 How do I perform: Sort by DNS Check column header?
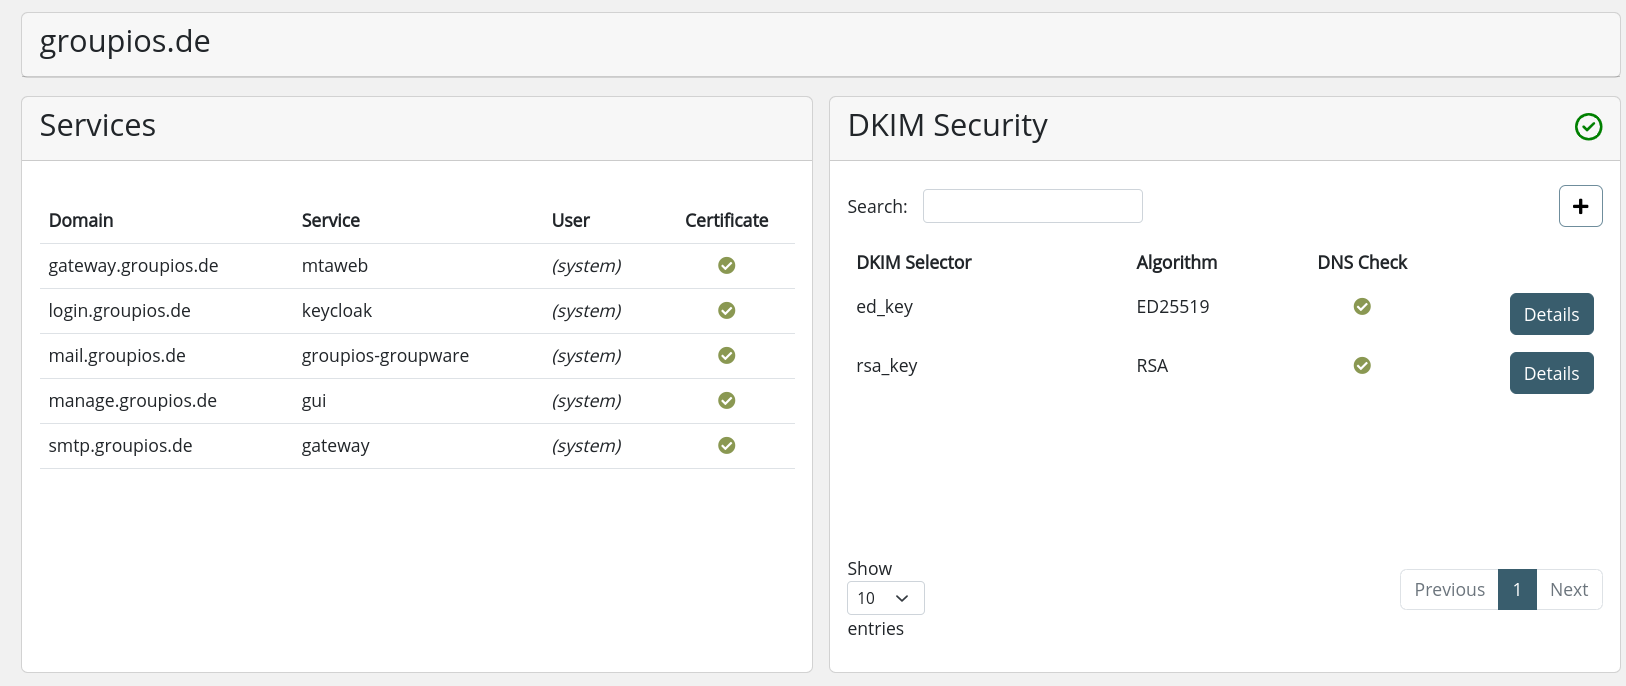point(1362,262)
